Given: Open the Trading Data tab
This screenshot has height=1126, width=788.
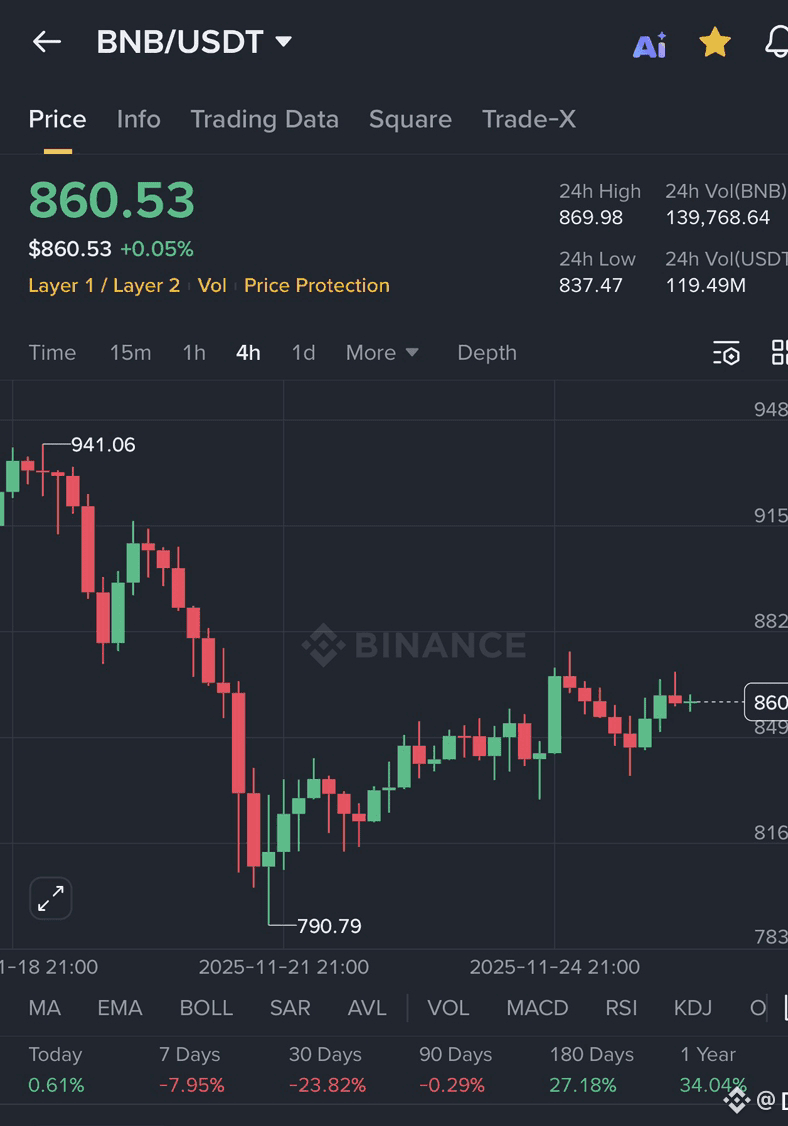Looking at the screenshot, I should (264, 119).
